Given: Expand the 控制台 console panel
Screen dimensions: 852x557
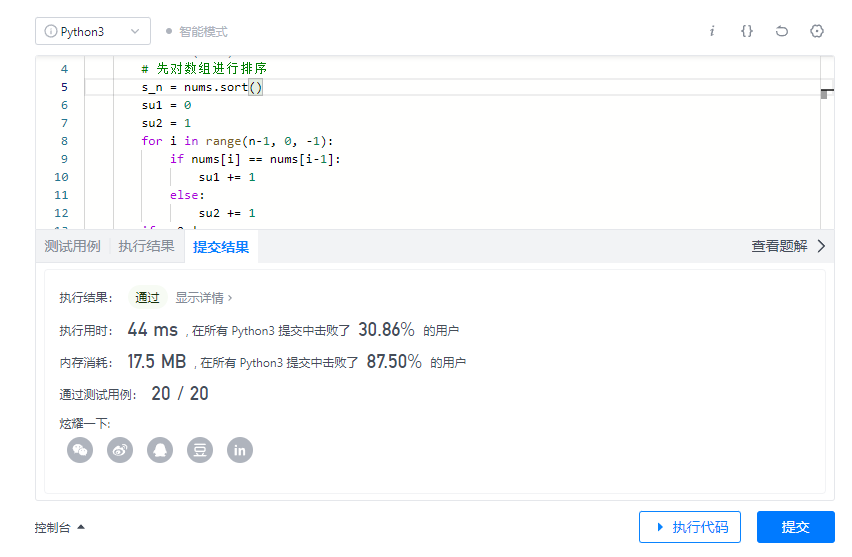Looking at the screenshot, I should pyautogui.click(x=59, y=527).
